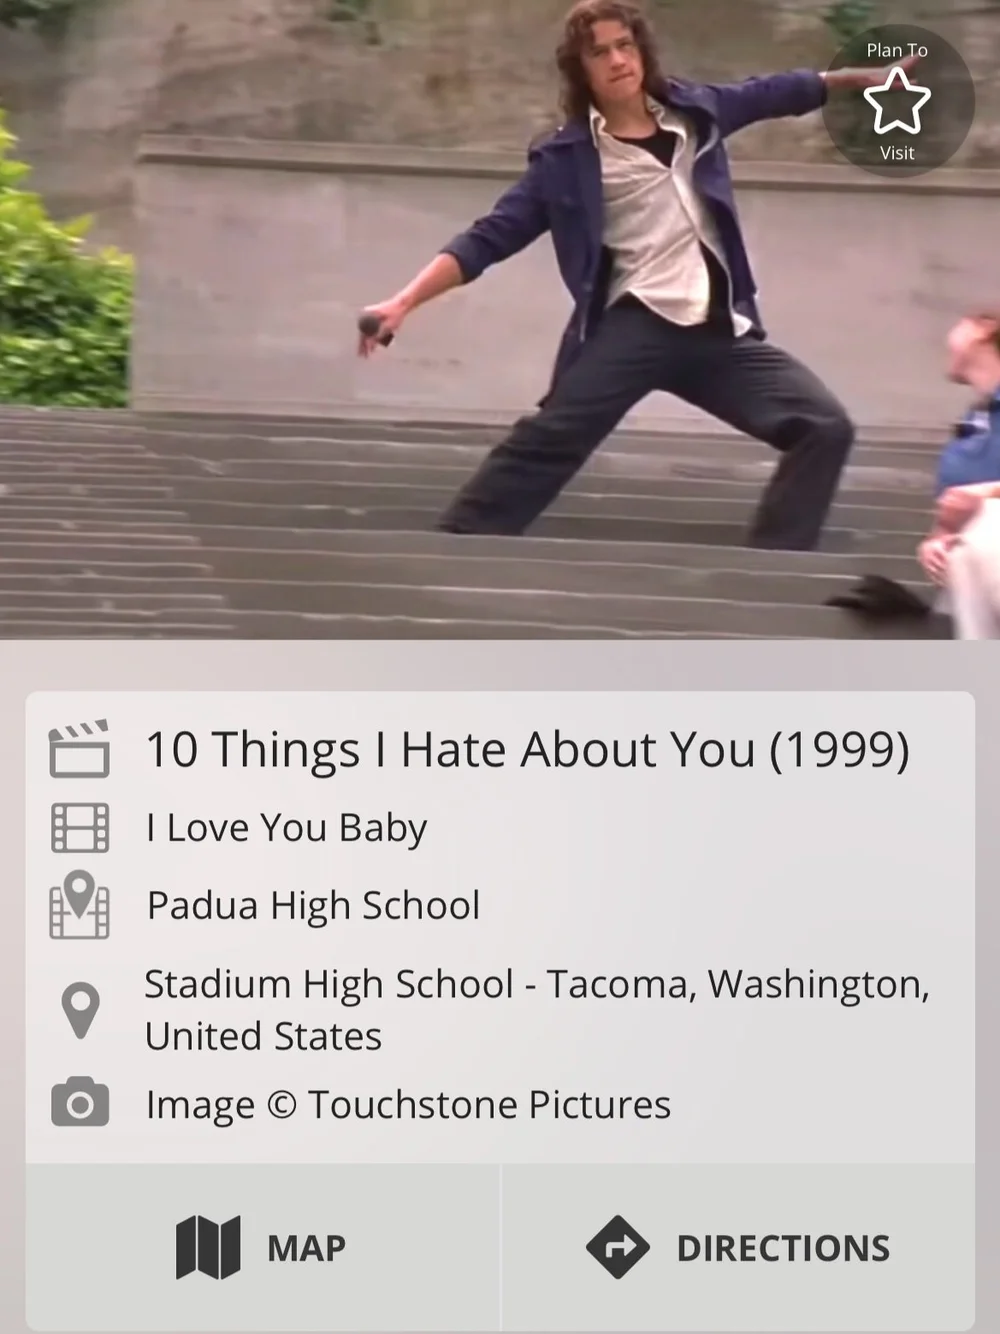
Task: Toggle the Plan To Visit star
Action: pyautogui.click(x=896, y=101)
